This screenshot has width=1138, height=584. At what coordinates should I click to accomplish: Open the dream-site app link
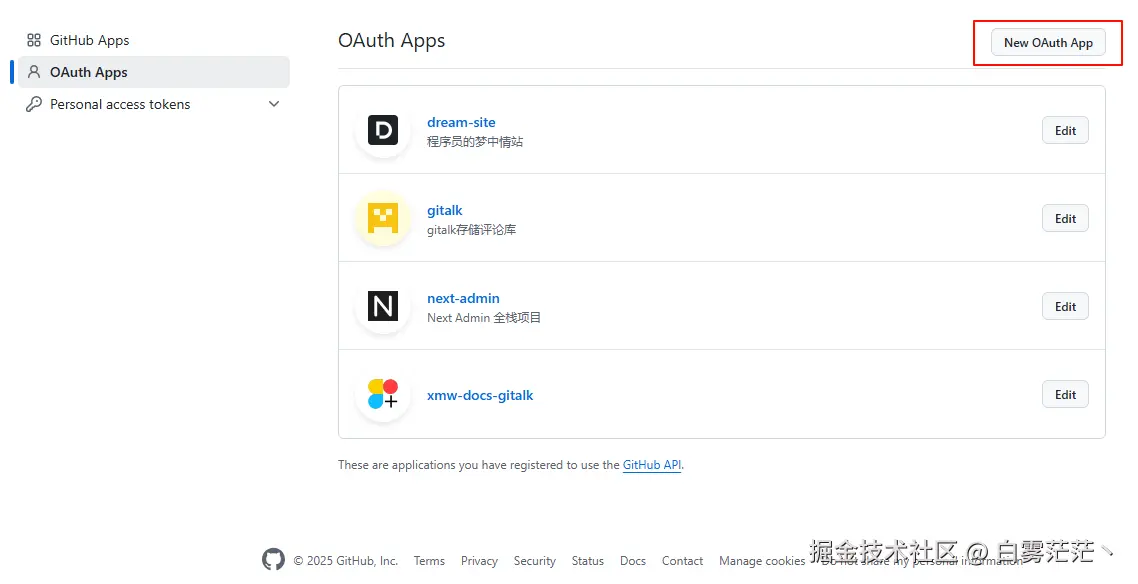click(x=461, y=122)
